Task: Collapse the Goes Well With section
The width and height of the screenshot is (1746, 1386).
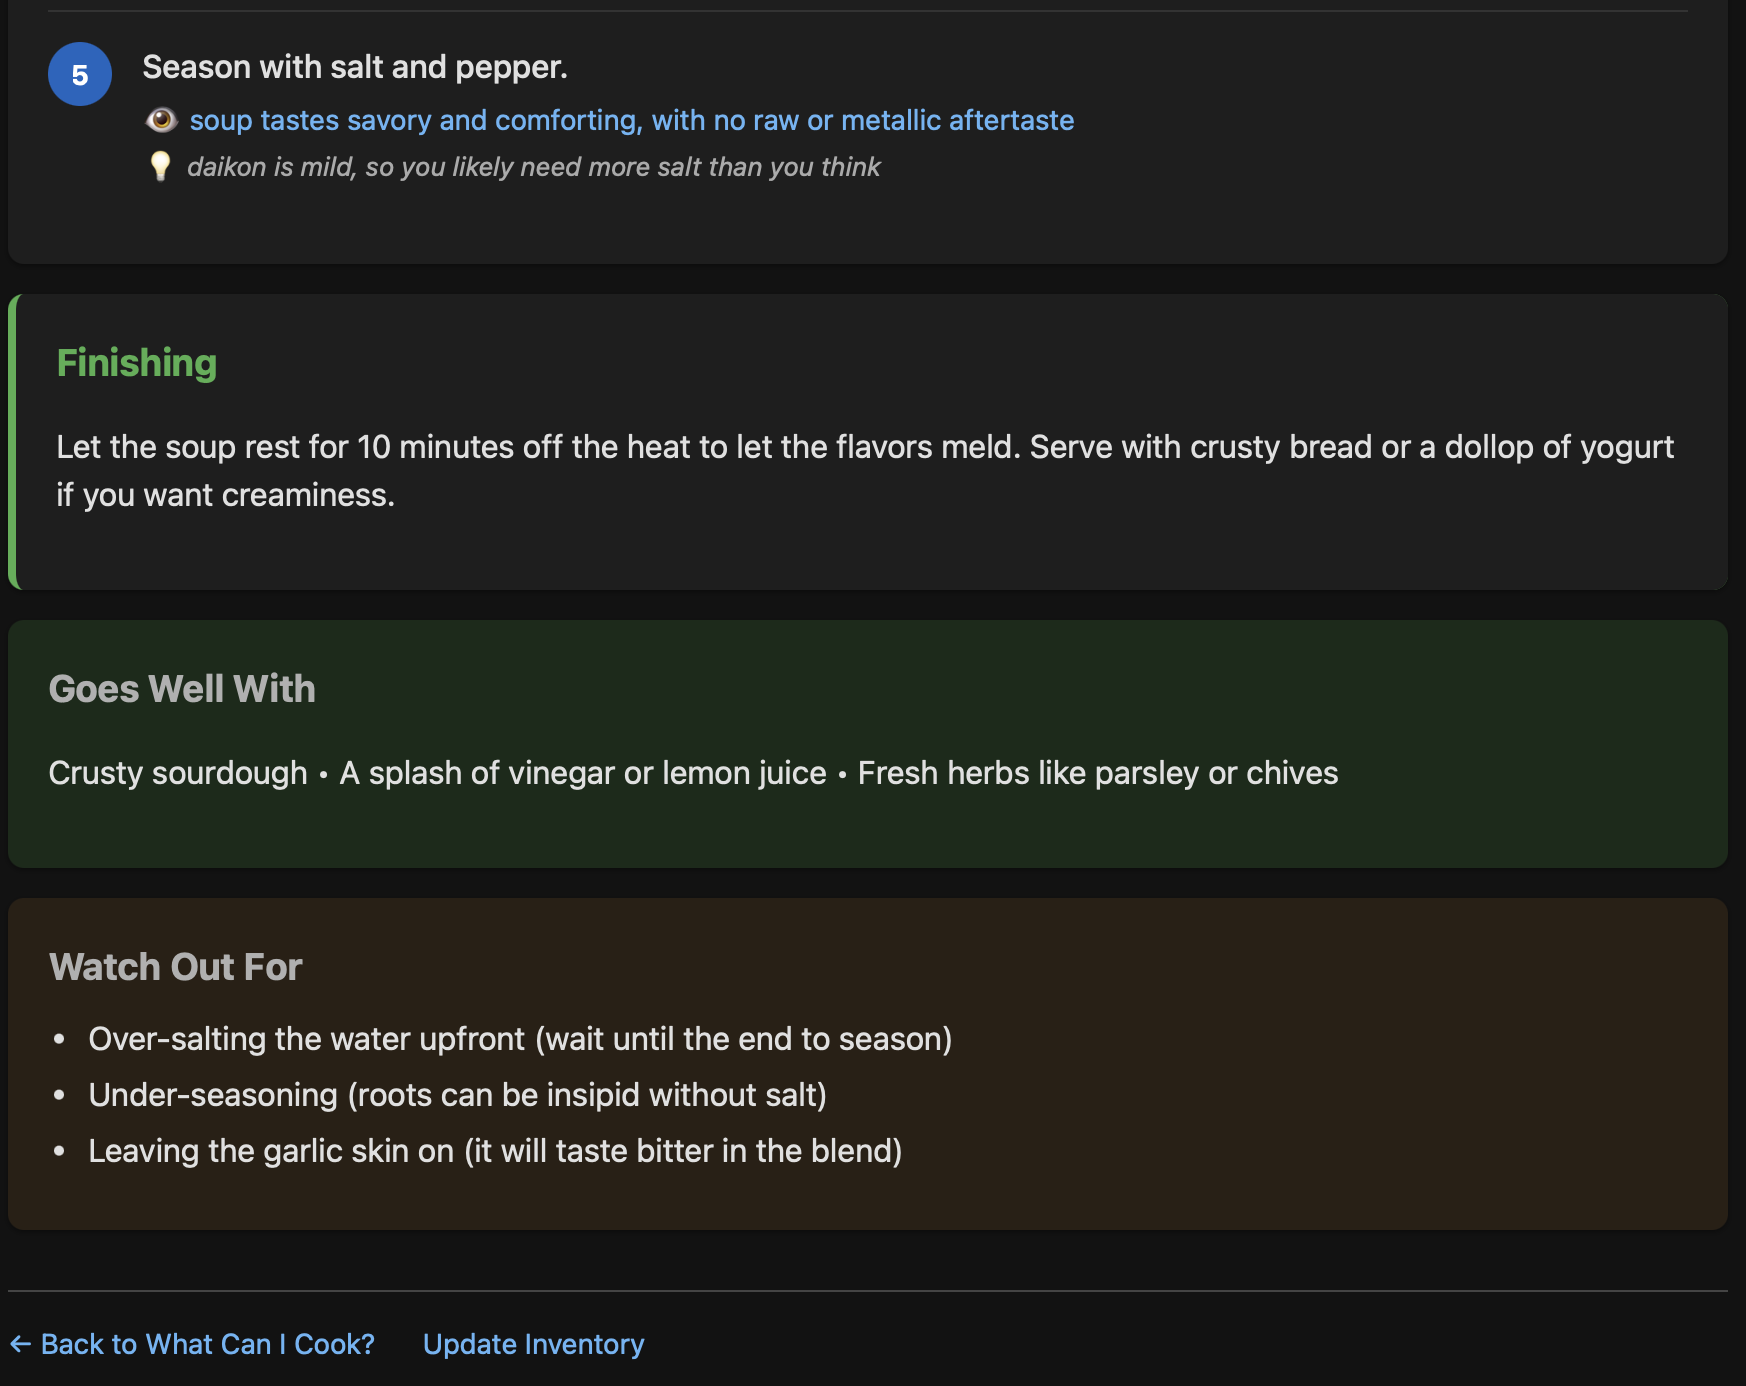Action: tap(182, 689)
